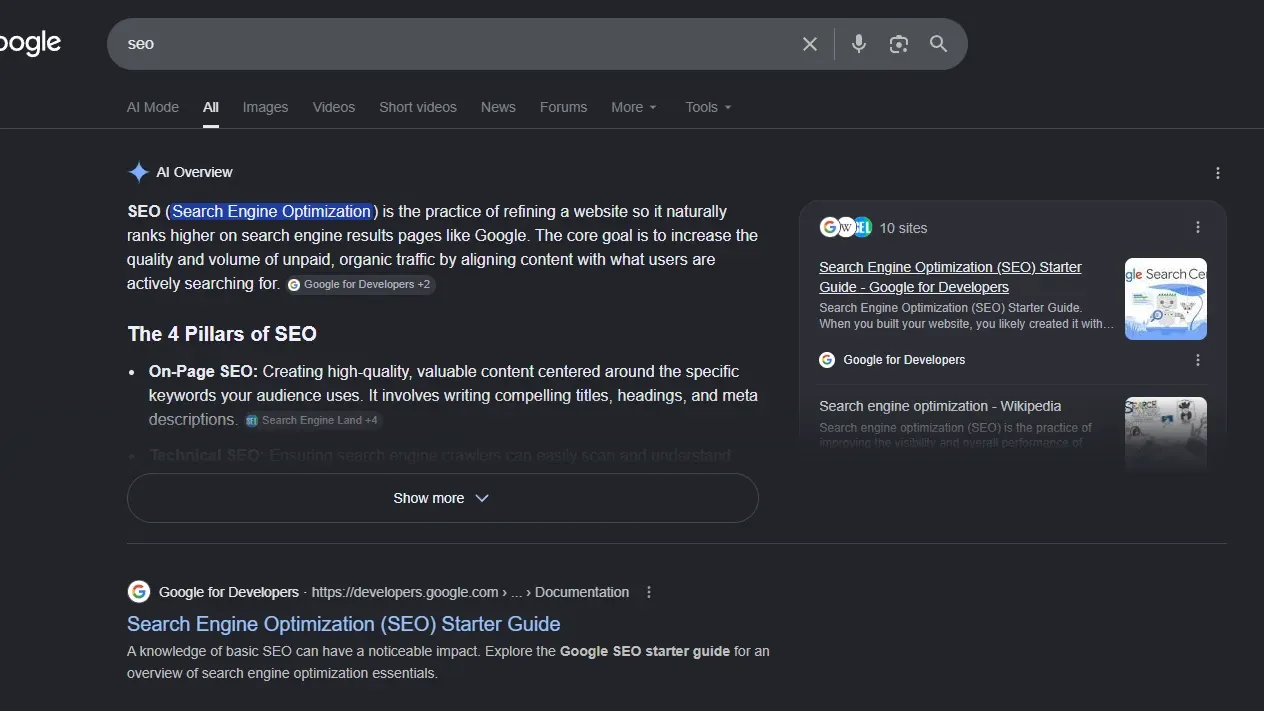Click Google favicon of the first search result
Viewport: 1264px width, 711px height.
tap(139, 592)
